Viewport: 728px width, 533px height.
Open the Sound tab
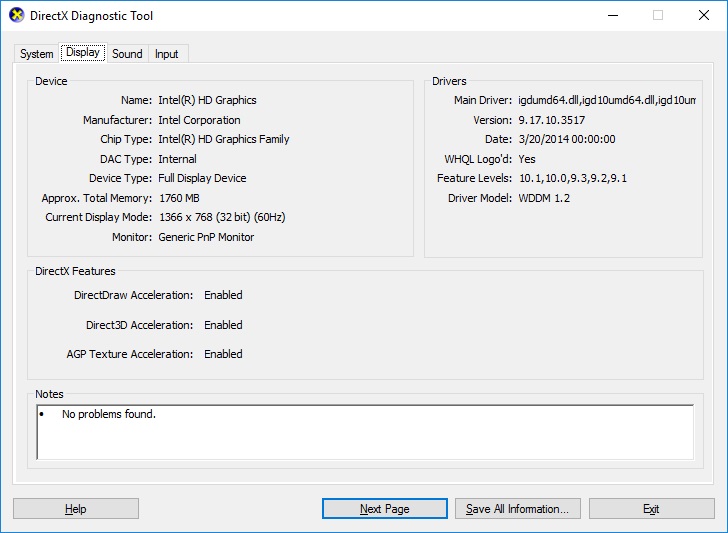pos(127,54)
